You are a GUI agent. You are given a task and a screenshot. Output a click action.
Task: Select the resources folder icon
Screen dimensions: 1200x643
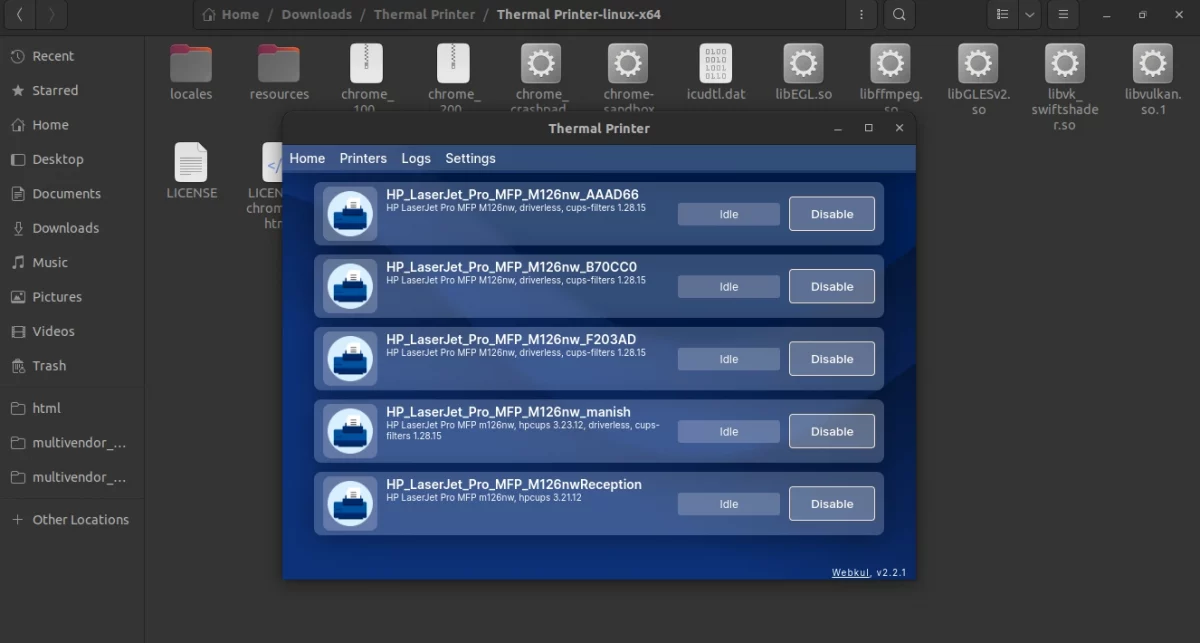click(x=279, y=63)
